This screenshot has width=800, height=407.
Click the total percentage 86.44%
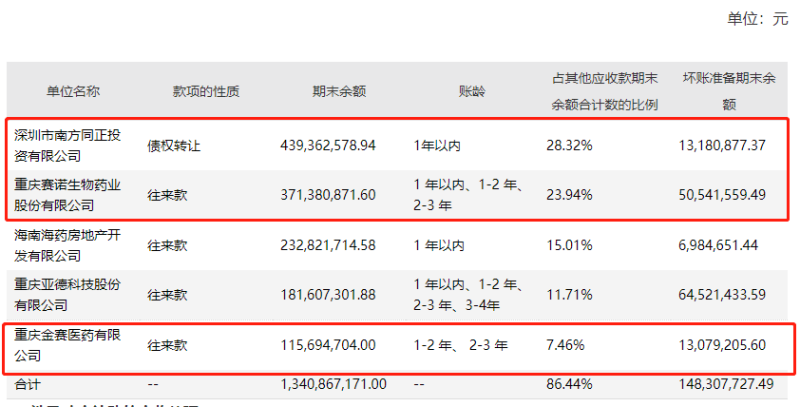(x=569, y=384)
